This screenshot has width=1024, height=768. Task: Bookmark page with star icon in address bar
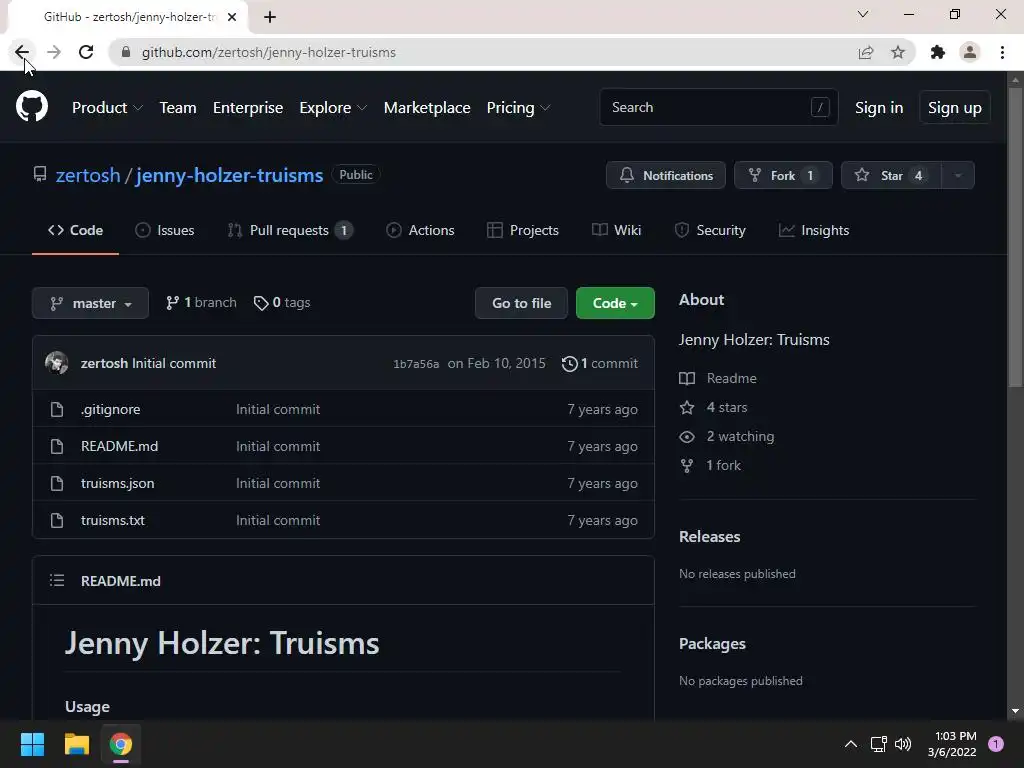click(898, 52)
